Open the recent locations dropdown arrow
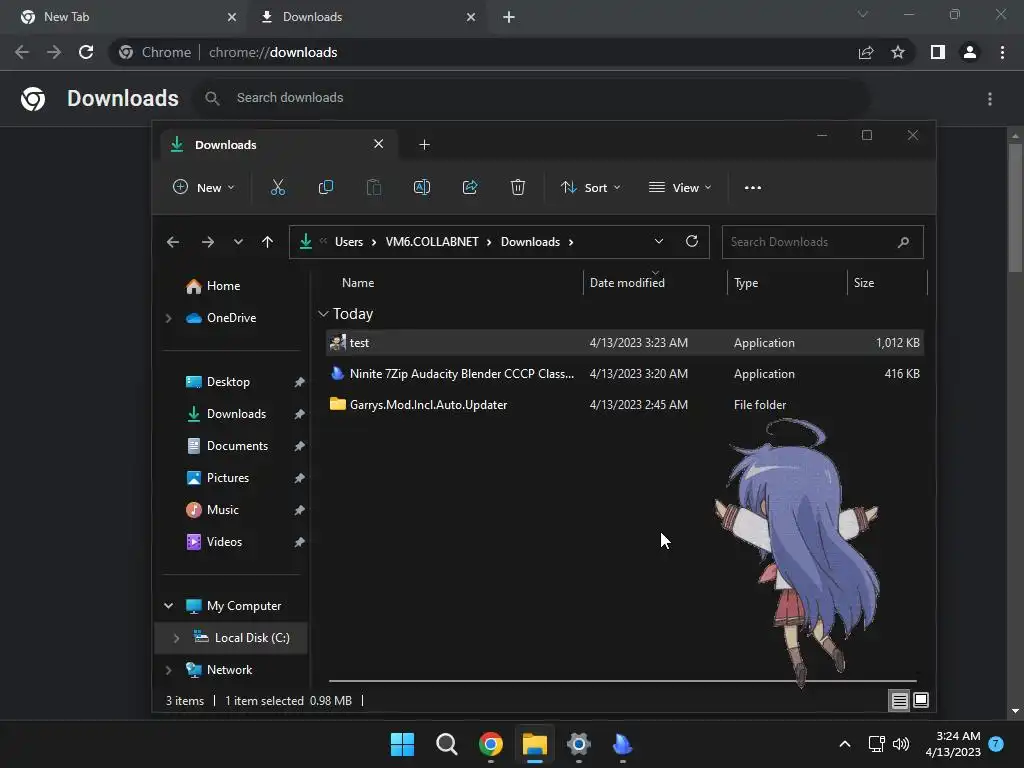 click(238, 242)
